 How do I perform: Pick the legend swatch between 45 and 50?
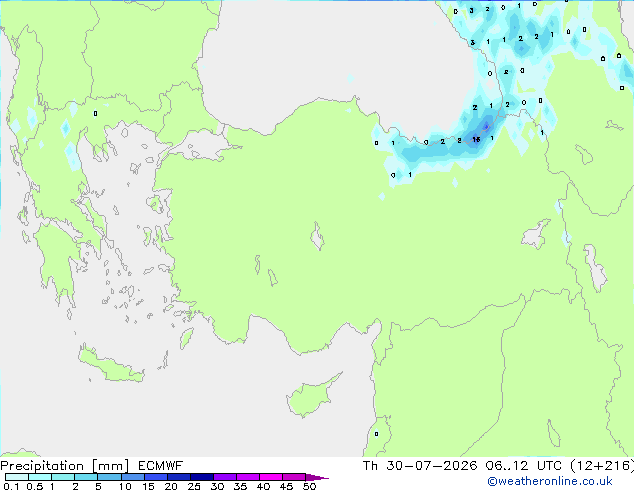point(294,477)
